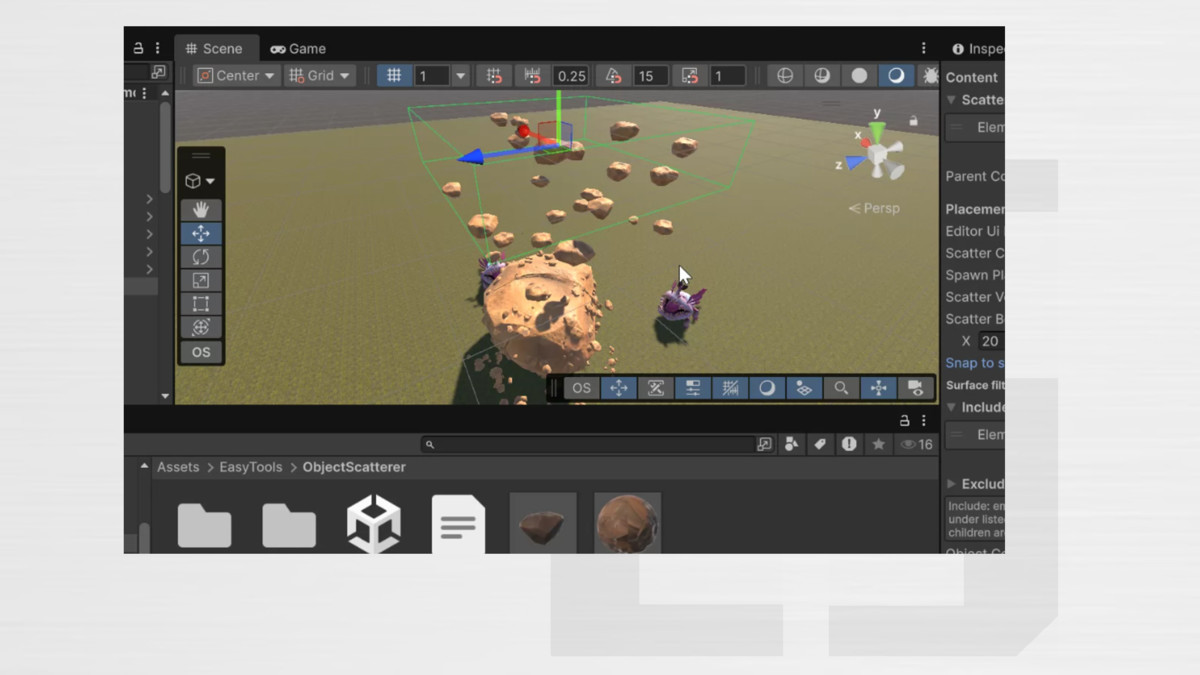
Task: Open the Scene view three-dots menu
Action: [923, 48]
